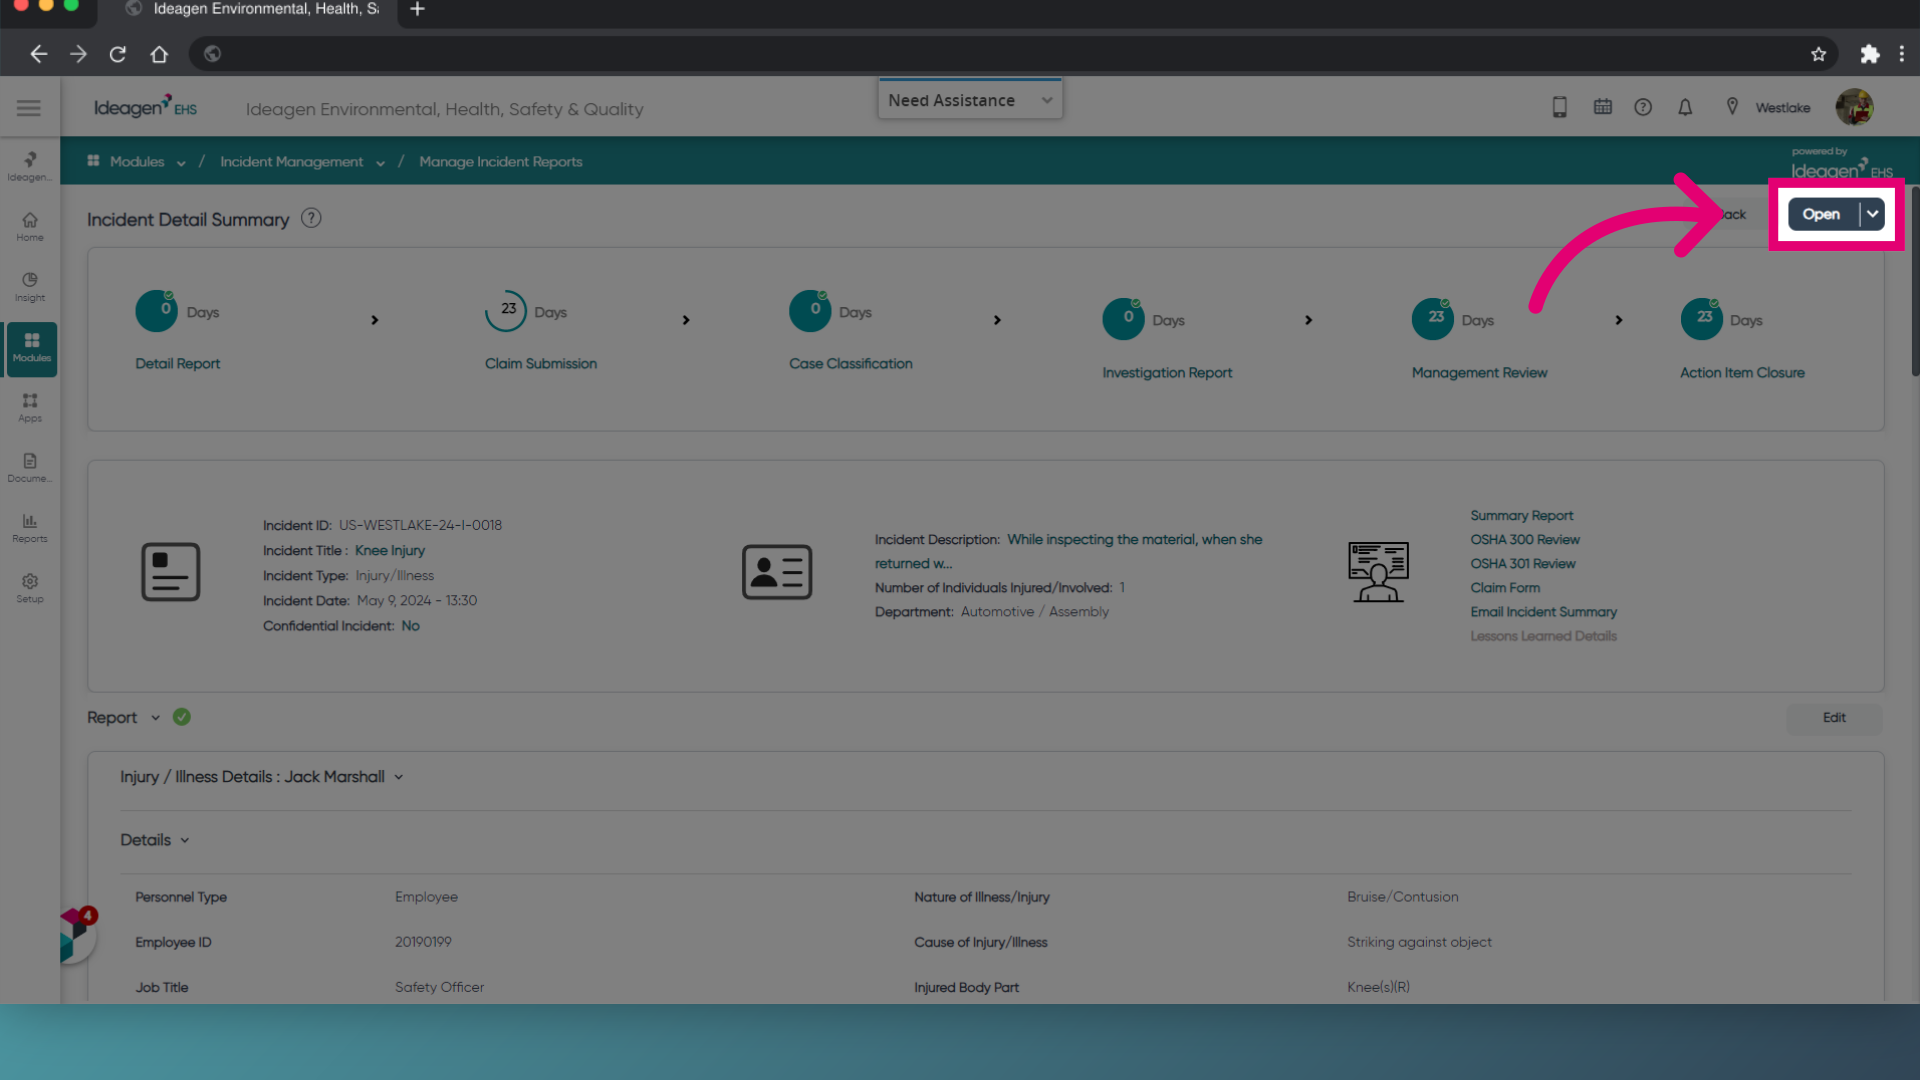Click the Edit button for Report
This screenshot has height=1080, width=1920.
1834,718
